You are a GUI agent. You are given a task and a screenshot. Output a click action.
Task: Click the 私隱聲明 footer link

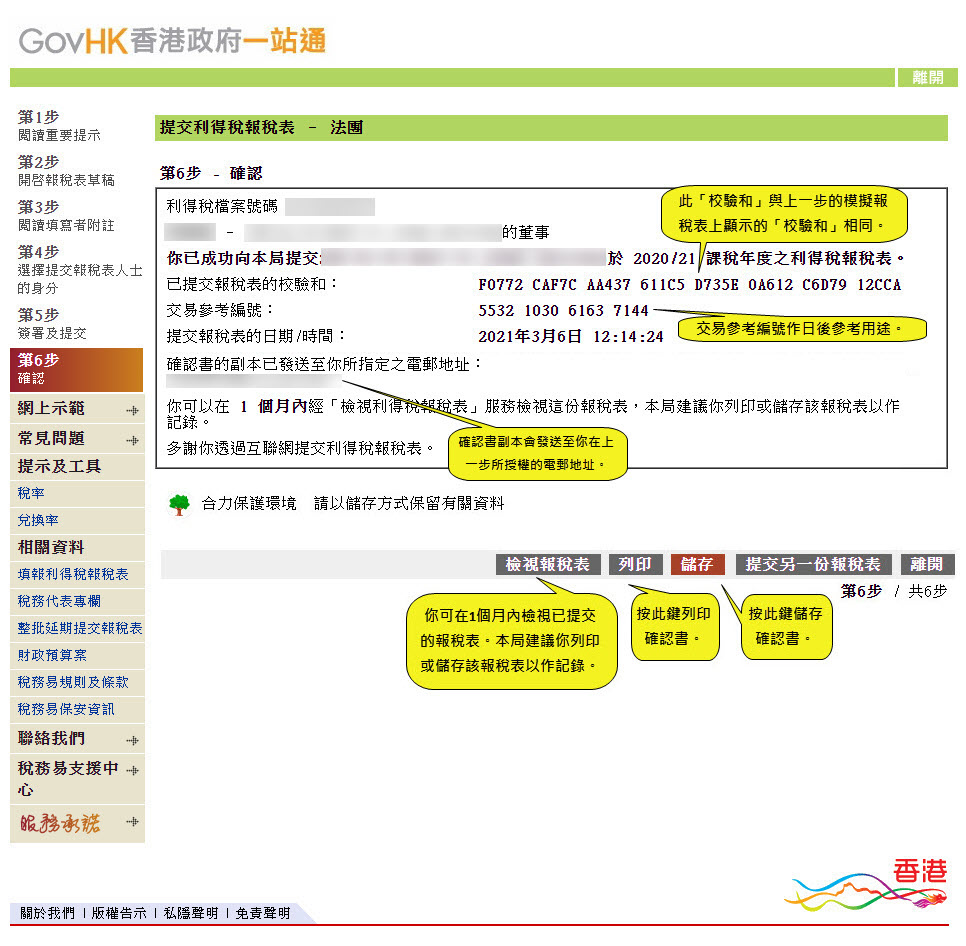[x=191, y=913]
